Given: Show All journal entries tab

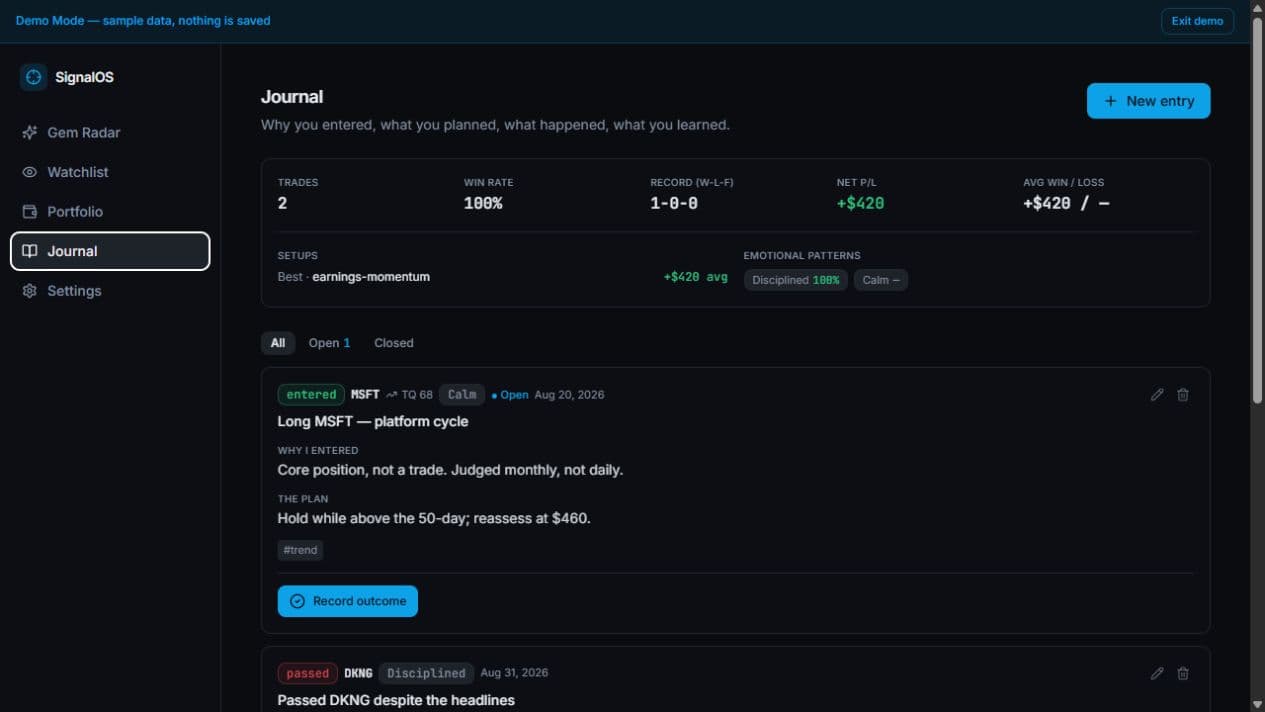Looking at the screenshot, I should tap(278, 343).
